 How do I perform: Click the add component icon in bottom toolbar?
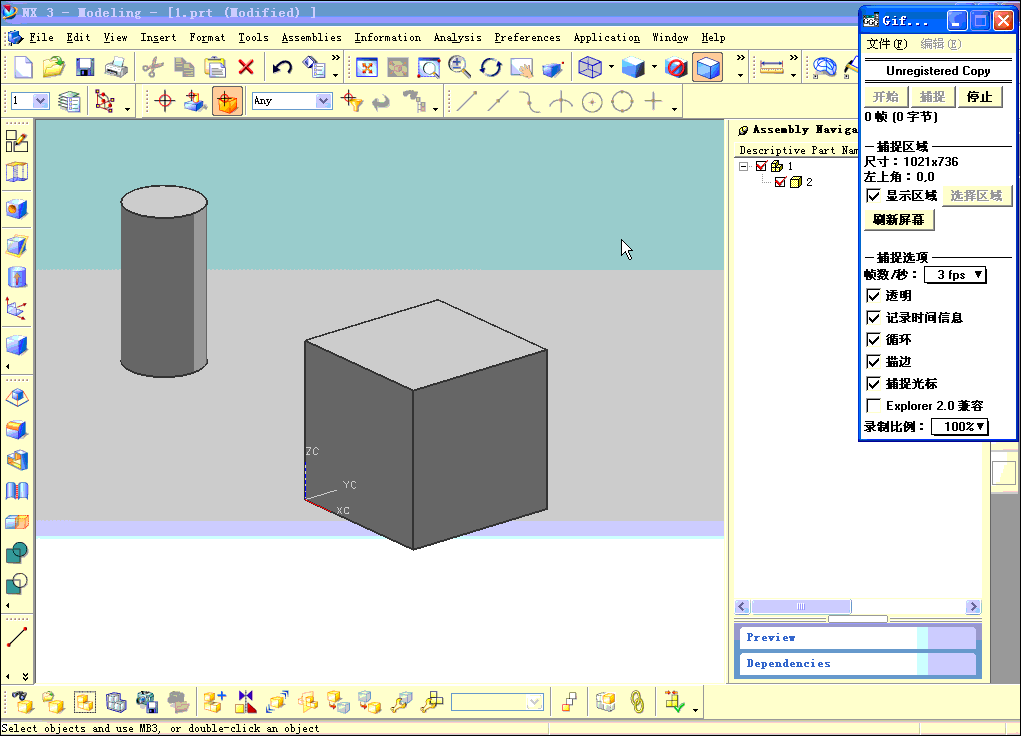[x=214, y=702]
